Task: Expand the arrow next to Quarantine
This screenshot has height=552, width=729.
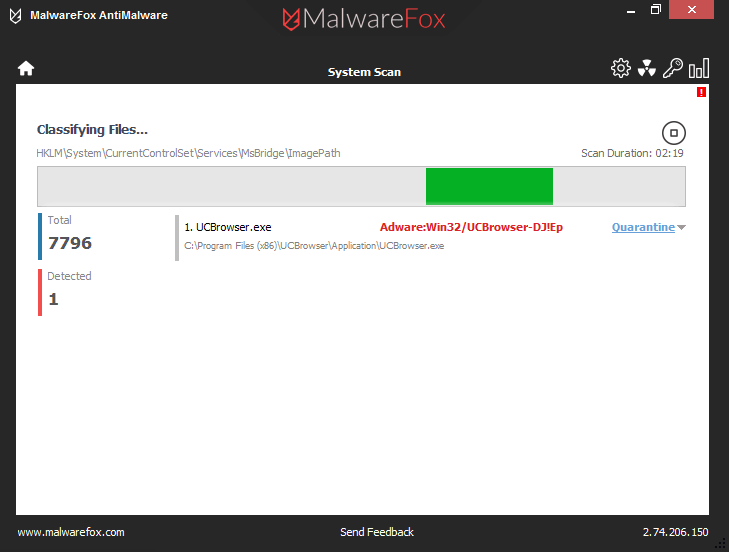Action: (681, 228)
